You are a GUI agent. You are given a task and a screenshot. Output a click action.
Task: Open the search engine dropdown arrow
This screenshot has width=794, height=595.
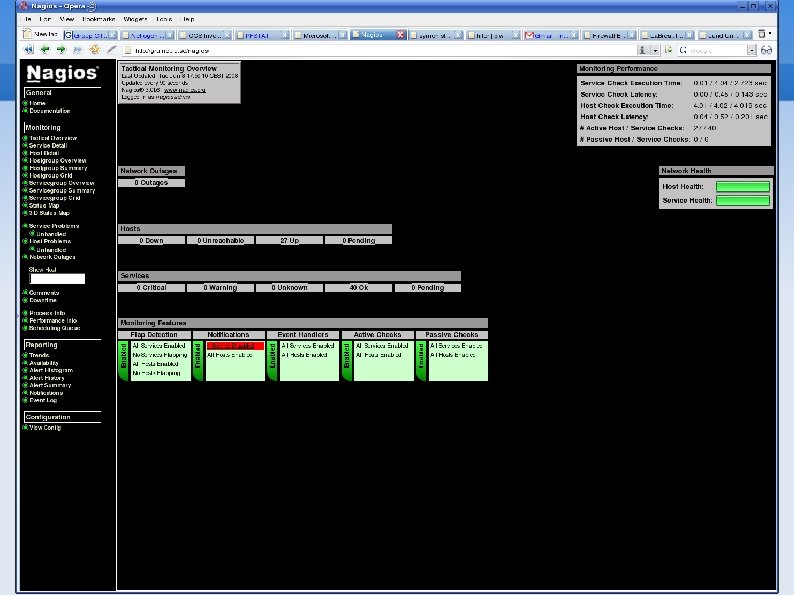pyautogui.click(x=751, y=50)
